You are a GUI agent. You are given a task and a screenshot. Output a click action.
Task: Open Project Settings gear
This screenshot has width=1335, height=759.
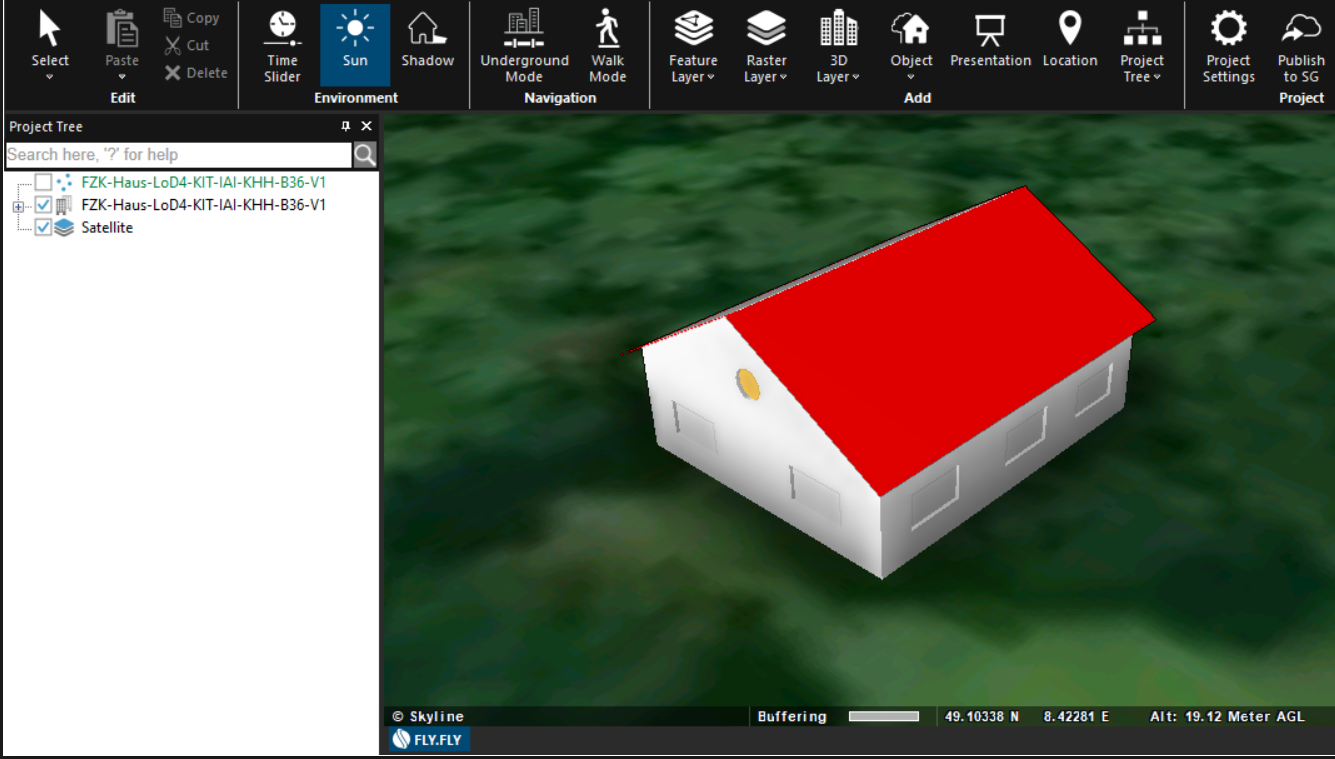tap(1228, 46)
